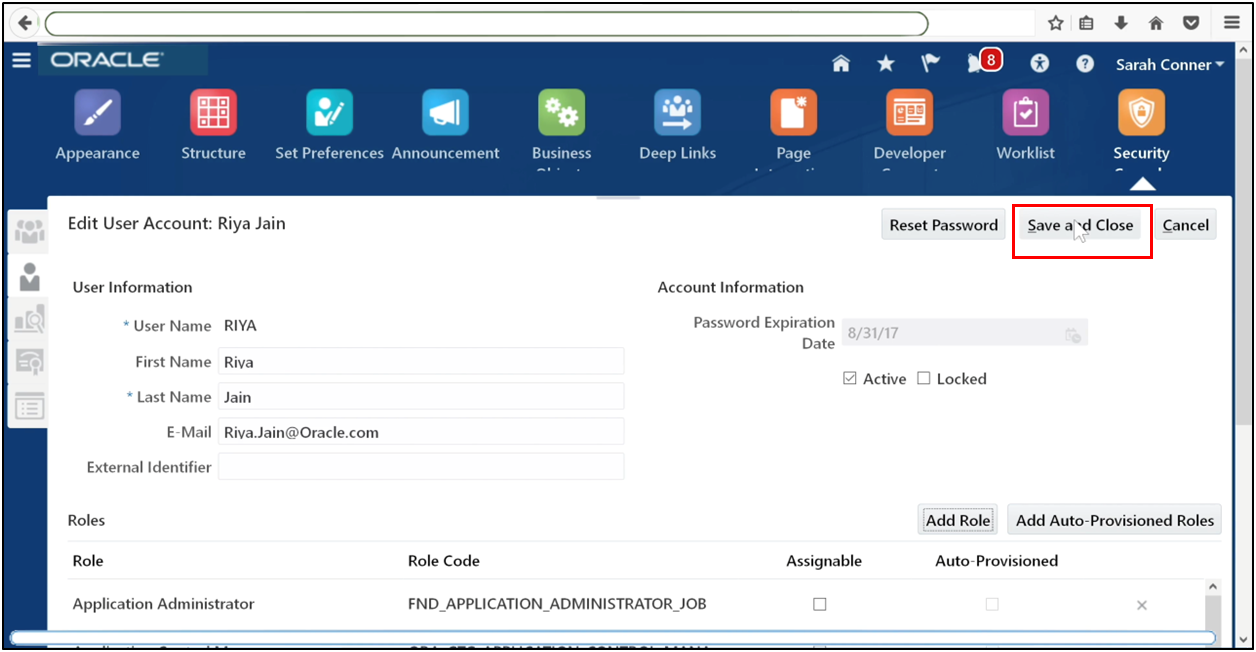Select the Worklist icon
Viewport: 1256px width, 652px height.
click(1025, 113)
